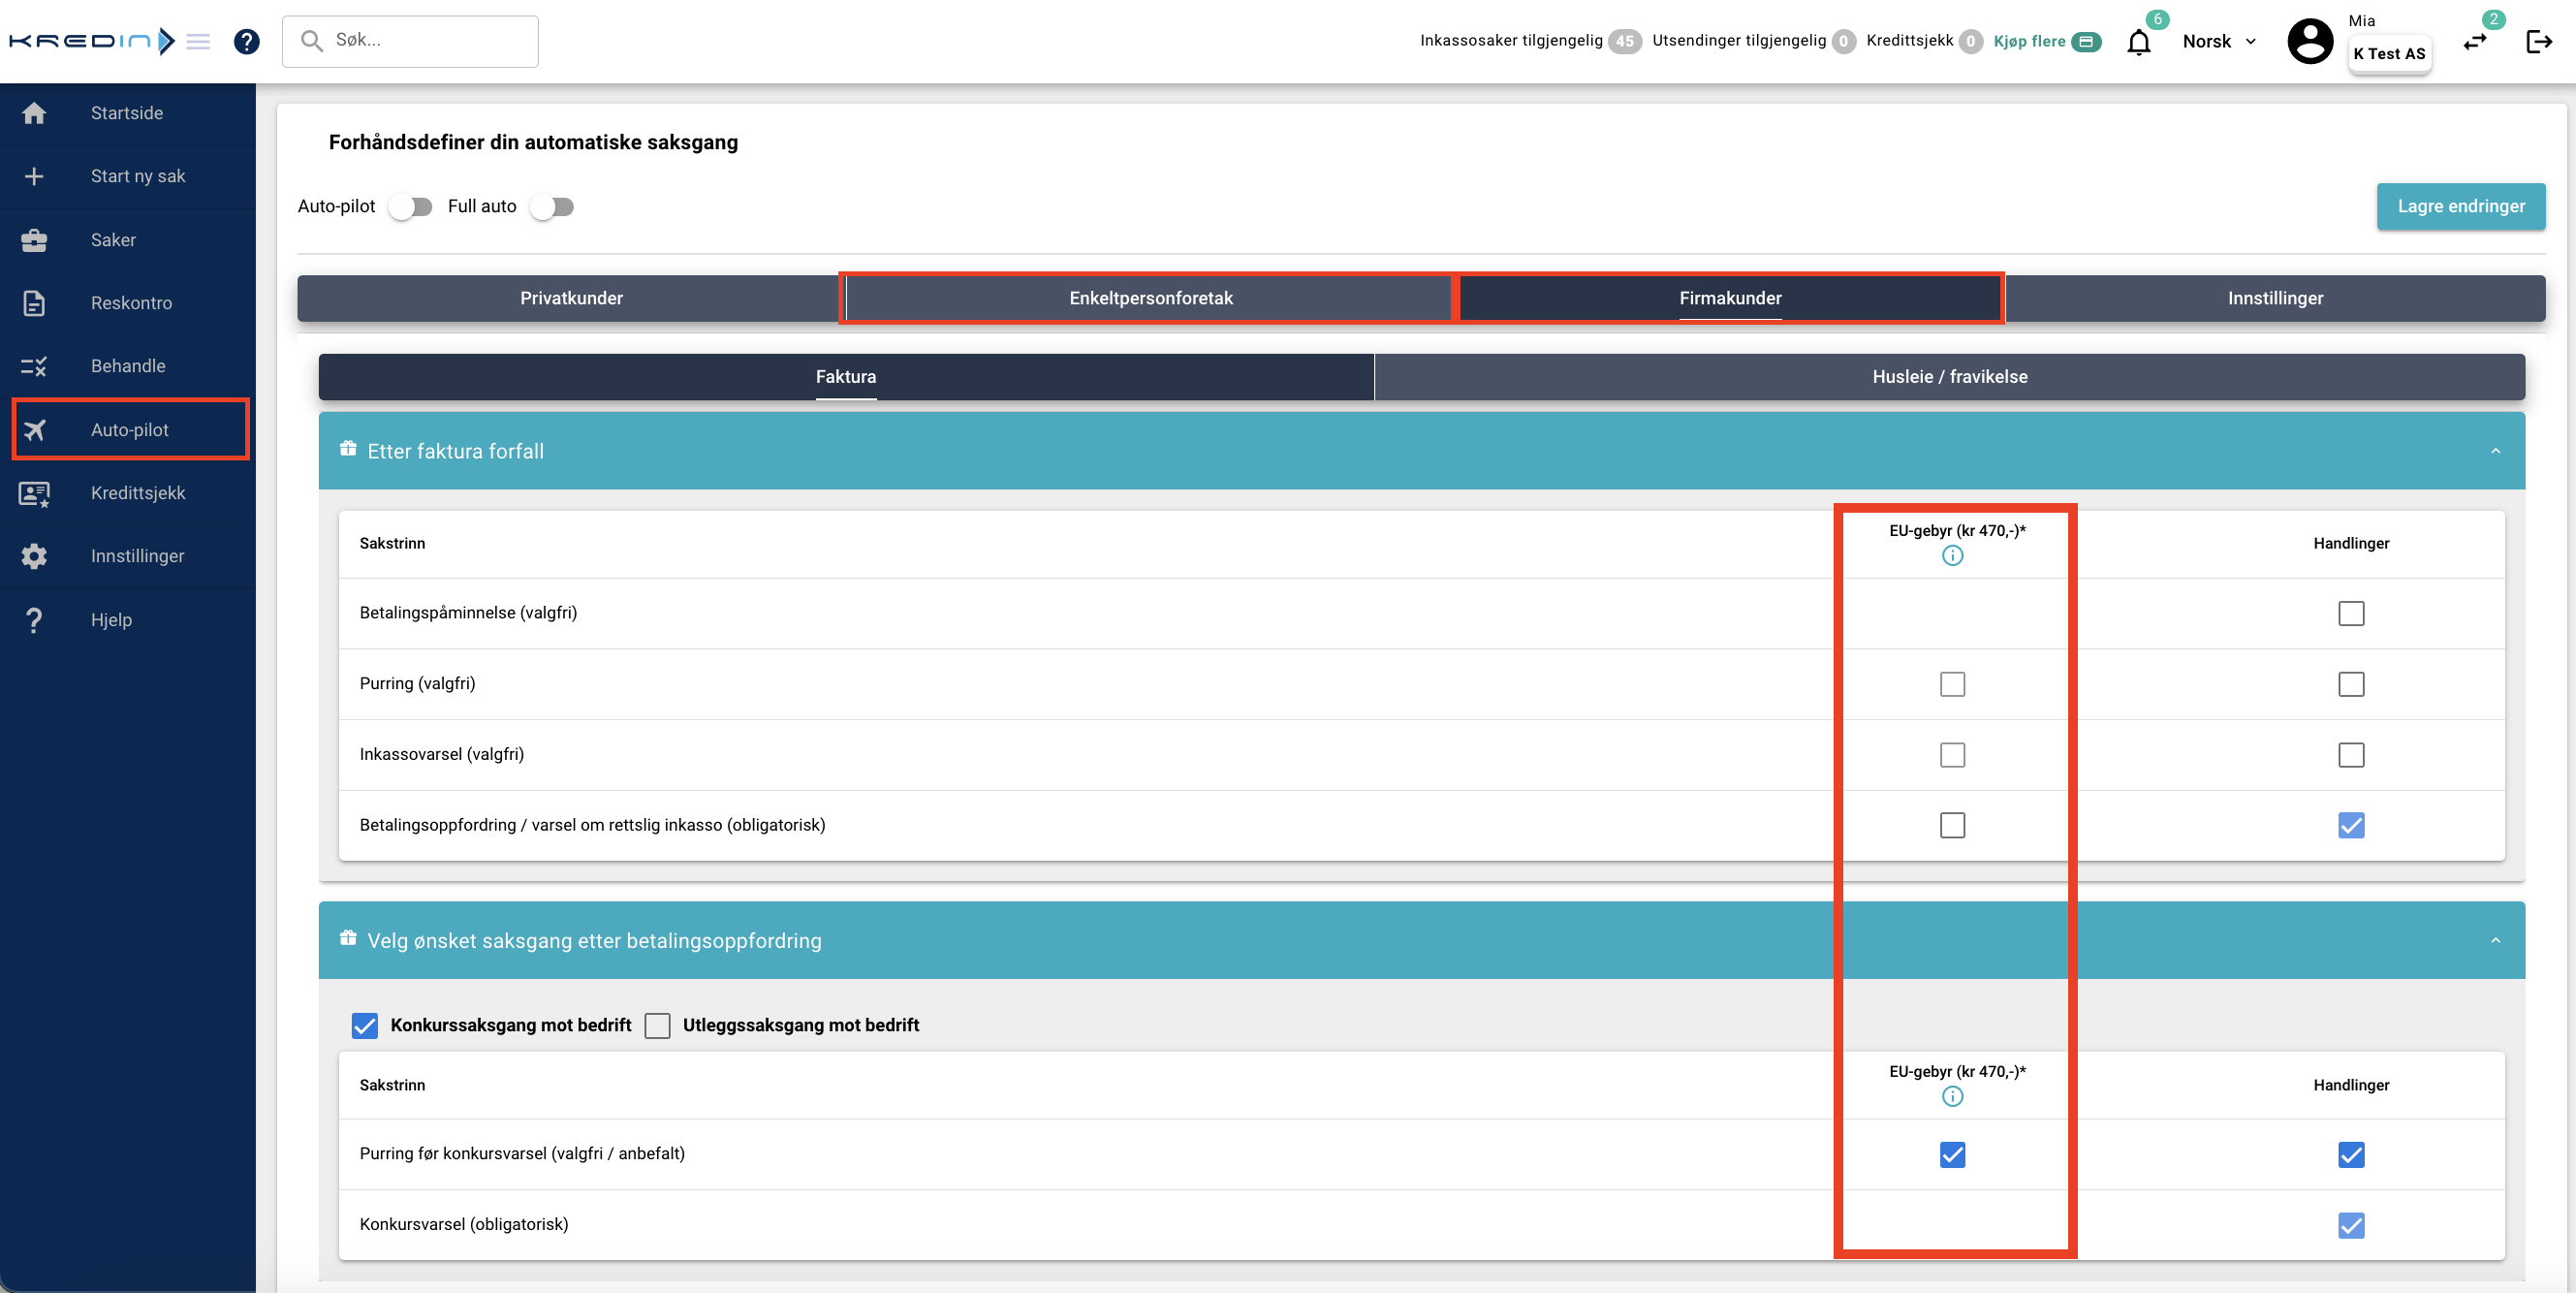2576x1293 pixels.
Task: Open the notifications bell
Action: tap(2139, 42)
